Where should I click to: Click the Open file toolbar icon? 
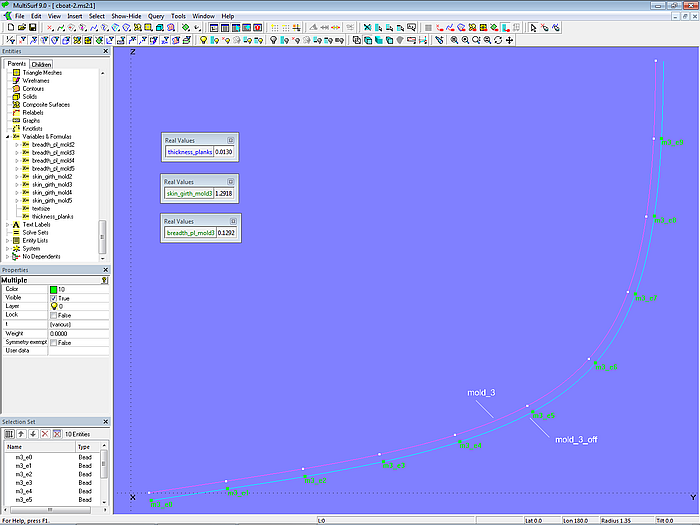[x=21, y=28]
